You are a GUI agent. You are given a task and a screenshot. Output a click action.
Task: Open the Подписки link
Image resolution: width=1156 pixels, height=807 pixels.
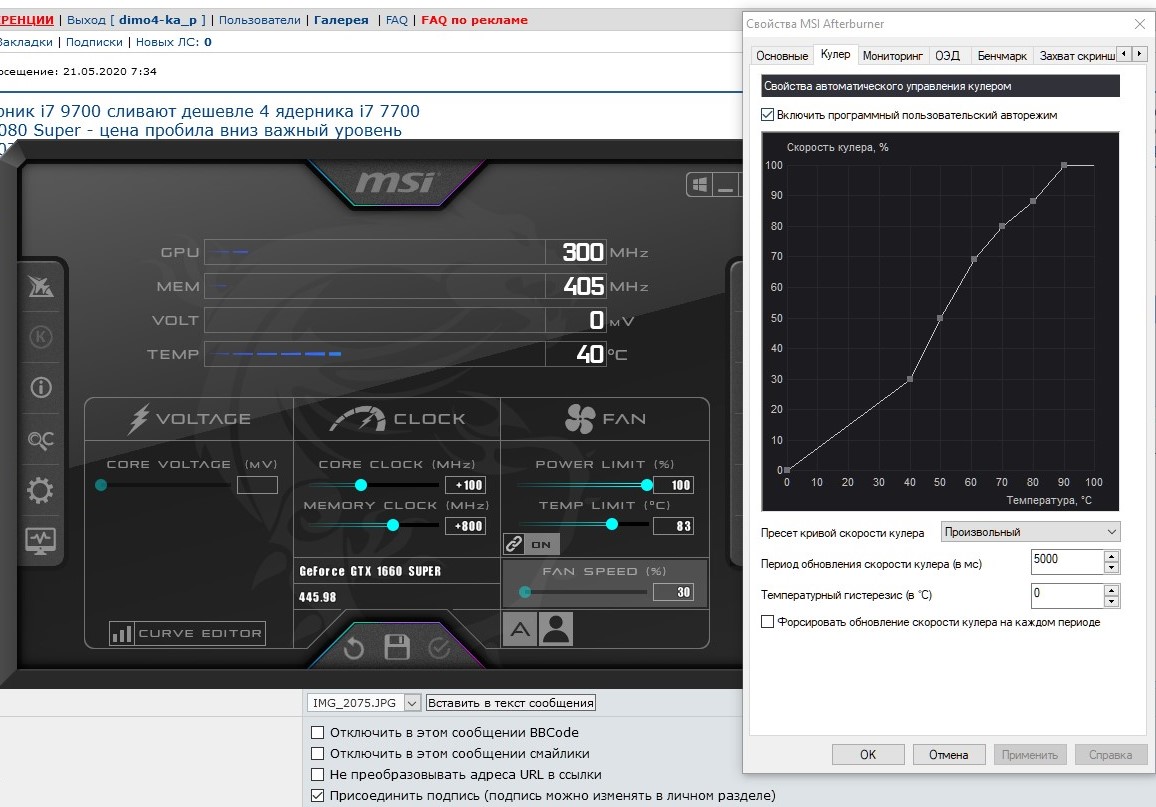94,42
